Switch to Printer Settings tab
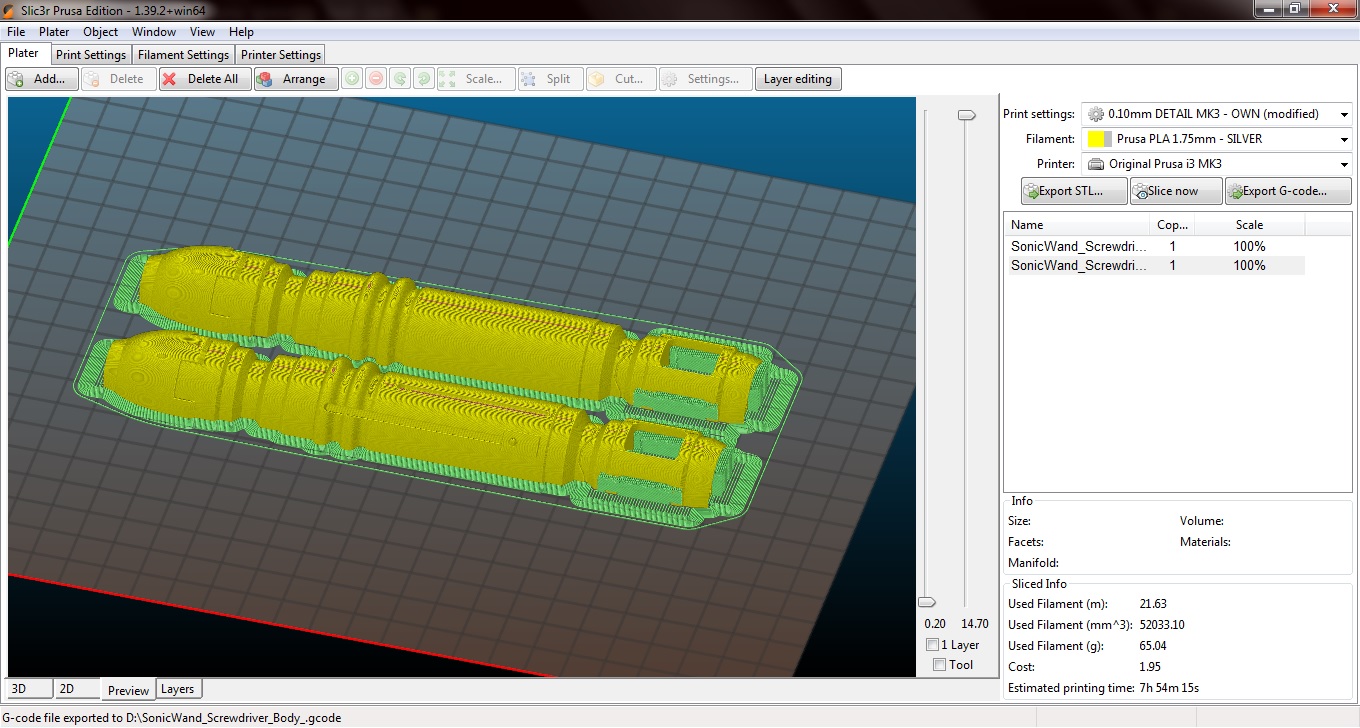1360x728 pixels. [x=281, y=55]
